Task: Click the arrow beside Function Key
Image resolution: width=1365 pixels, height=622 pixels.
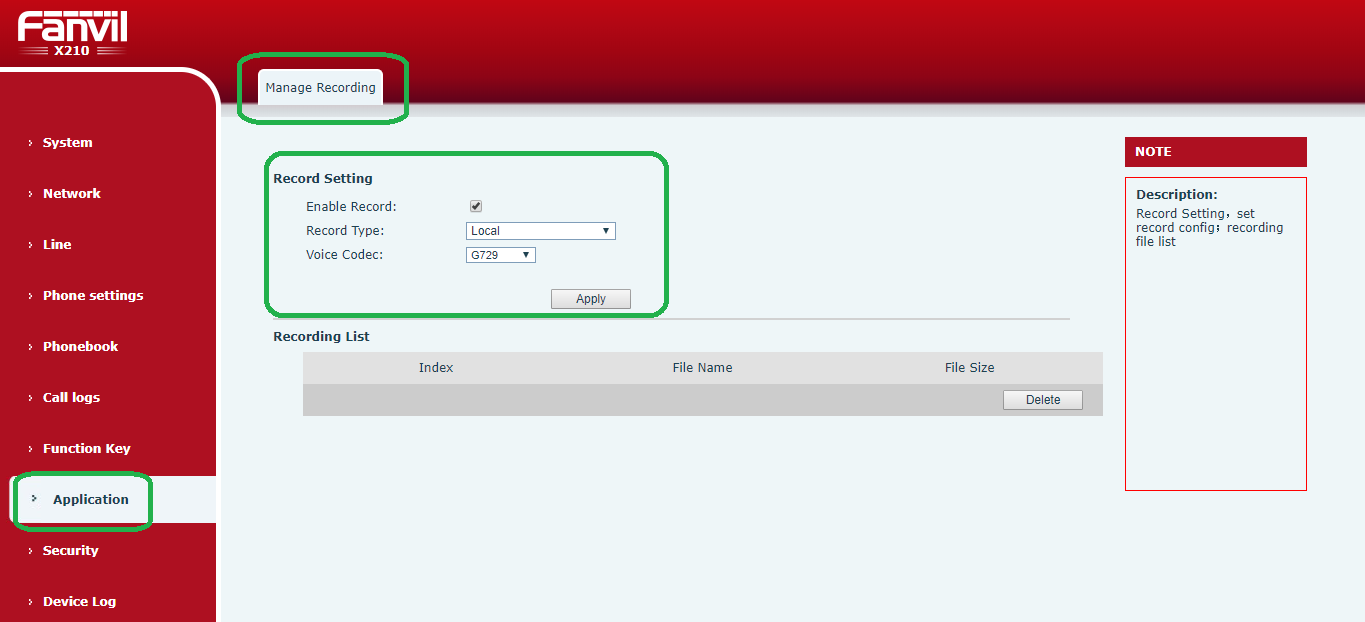Action: 30,449
